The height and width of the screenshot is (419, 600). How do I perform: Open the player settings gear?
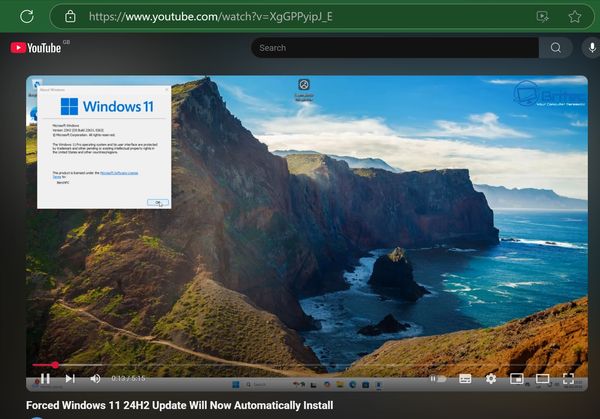[x=491, y=378]
